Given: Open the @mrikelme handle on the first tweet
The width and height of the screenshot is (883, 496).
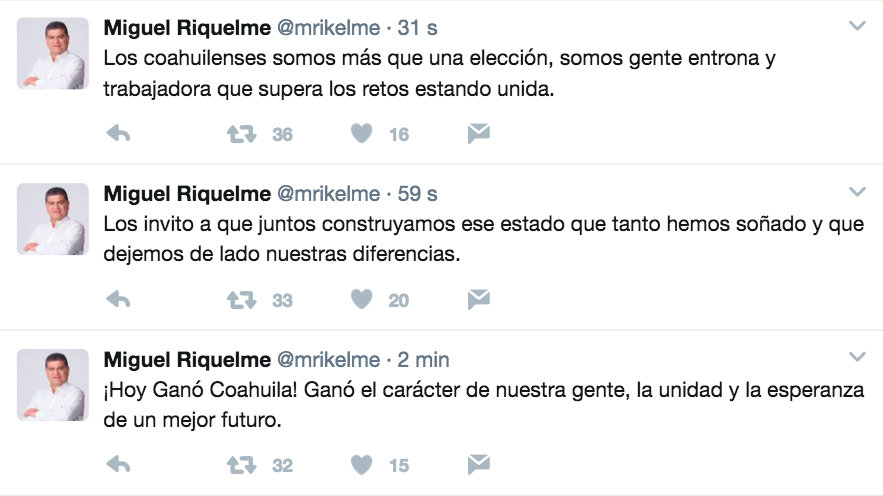Looking at the screenshot, I should point(328,27).
